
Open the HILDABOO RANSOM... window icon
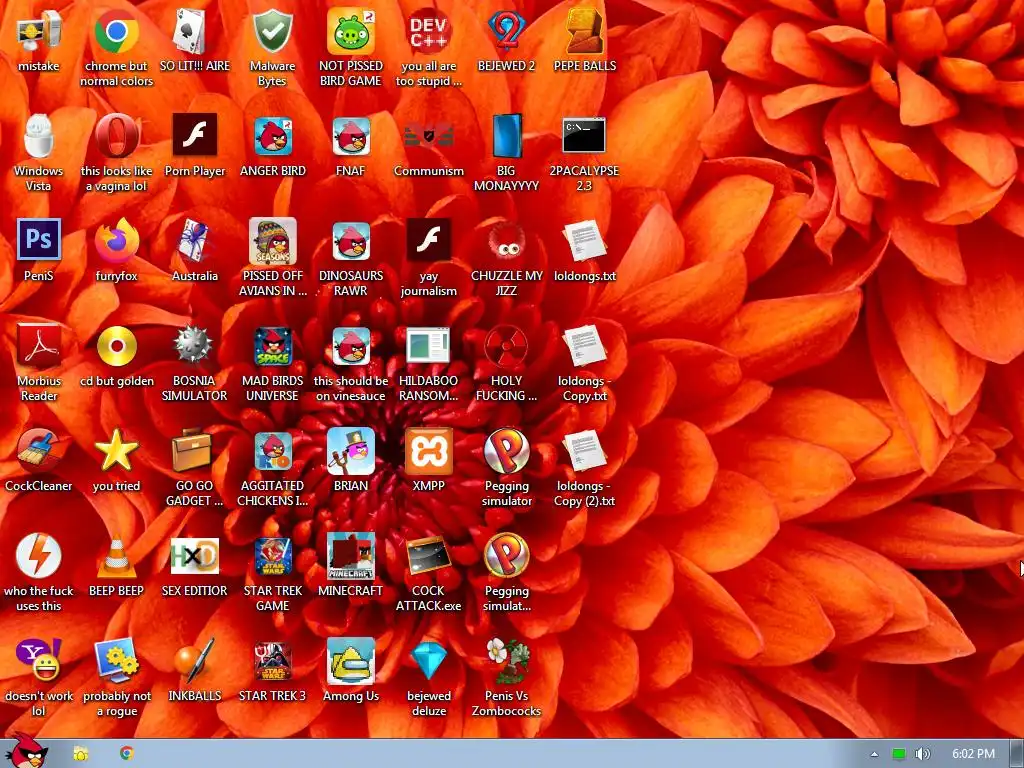[428, 345]
